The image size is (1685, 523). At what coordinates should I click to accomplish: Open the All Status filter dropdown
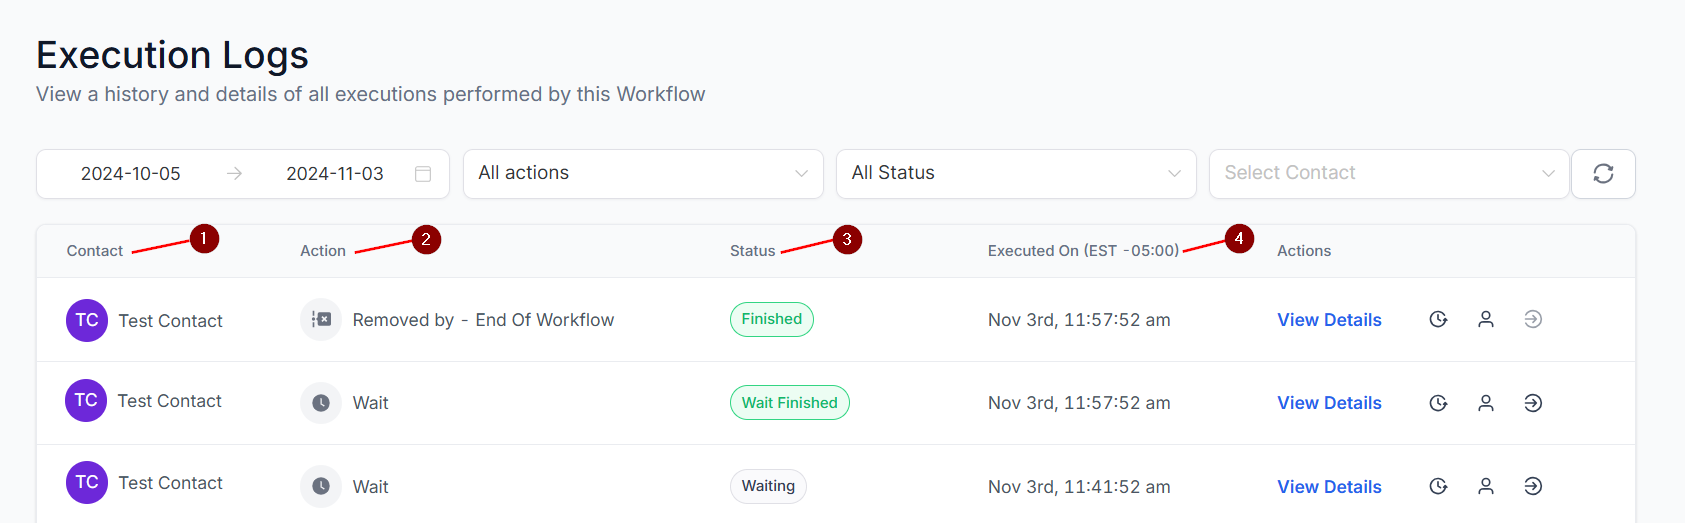tap(1016, 174)
